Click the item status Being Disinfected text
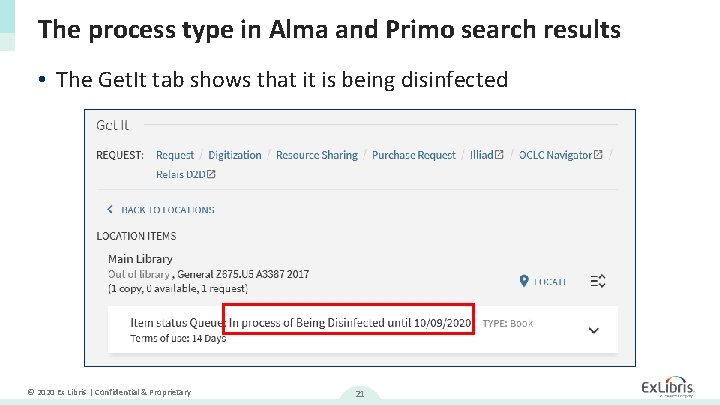 (350, 323)
